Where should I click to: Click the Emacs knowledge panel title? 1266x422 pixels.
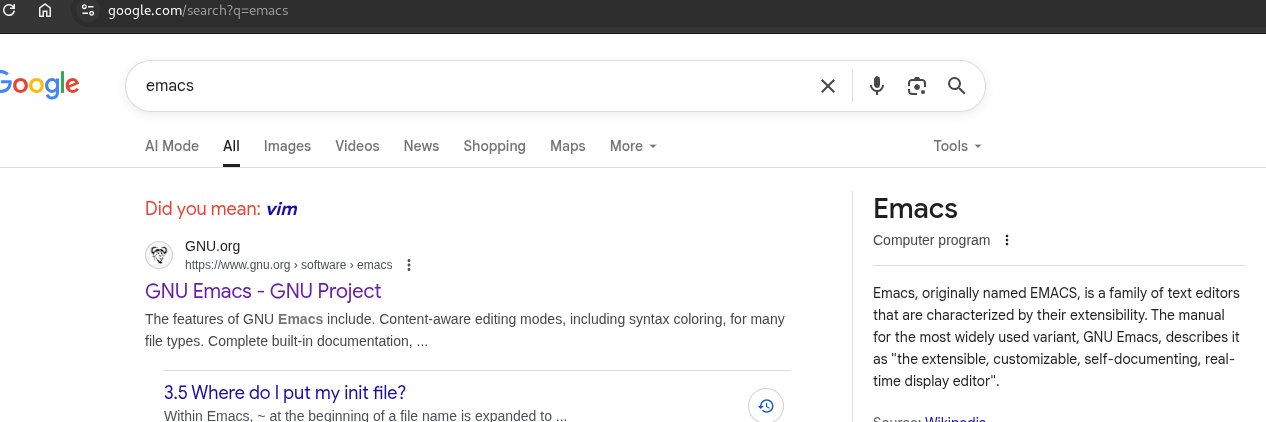click(915, 208)
